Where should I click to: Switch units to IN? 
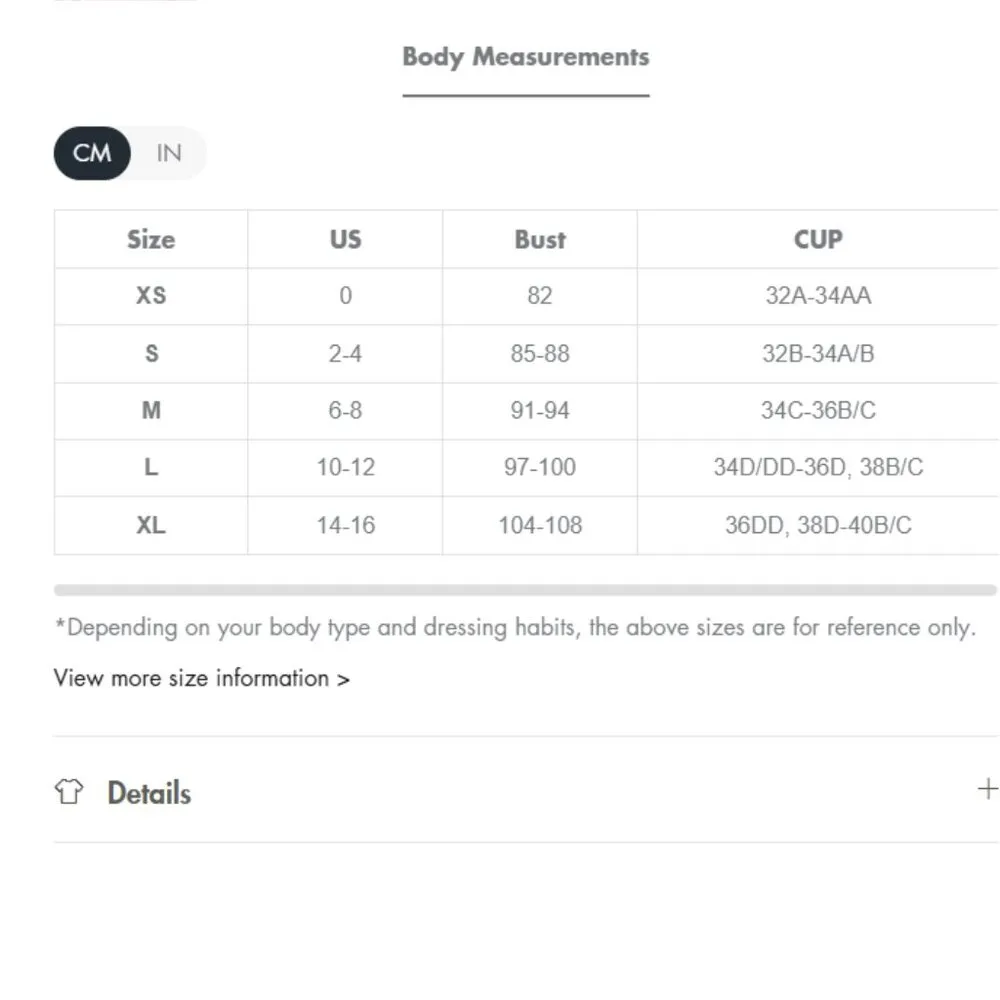pyautogui.click(x=168, y=153)
